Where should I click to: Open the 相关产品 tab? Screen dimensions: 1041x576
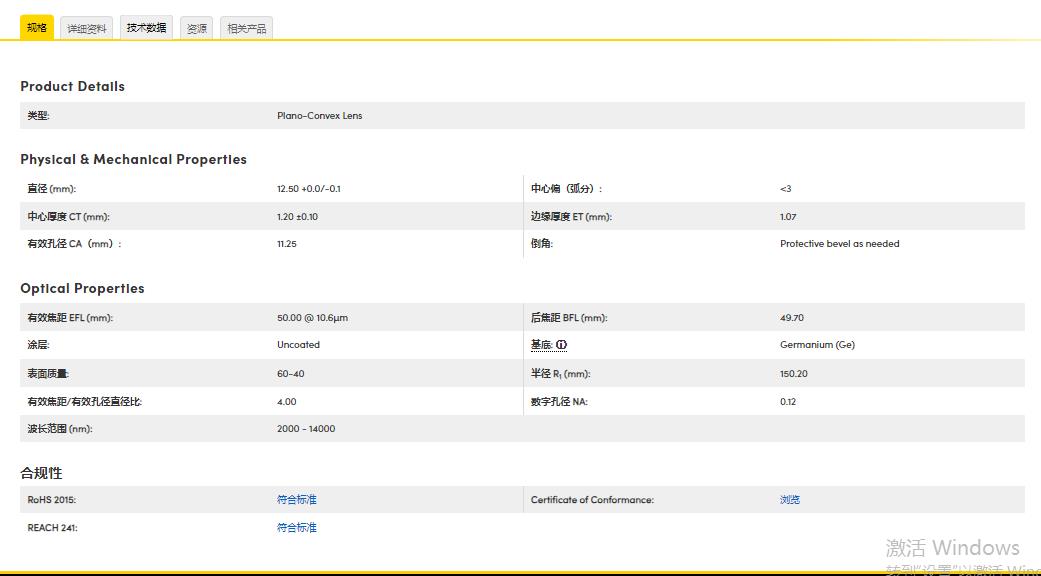pyautogui.click(x=246, y=29)
